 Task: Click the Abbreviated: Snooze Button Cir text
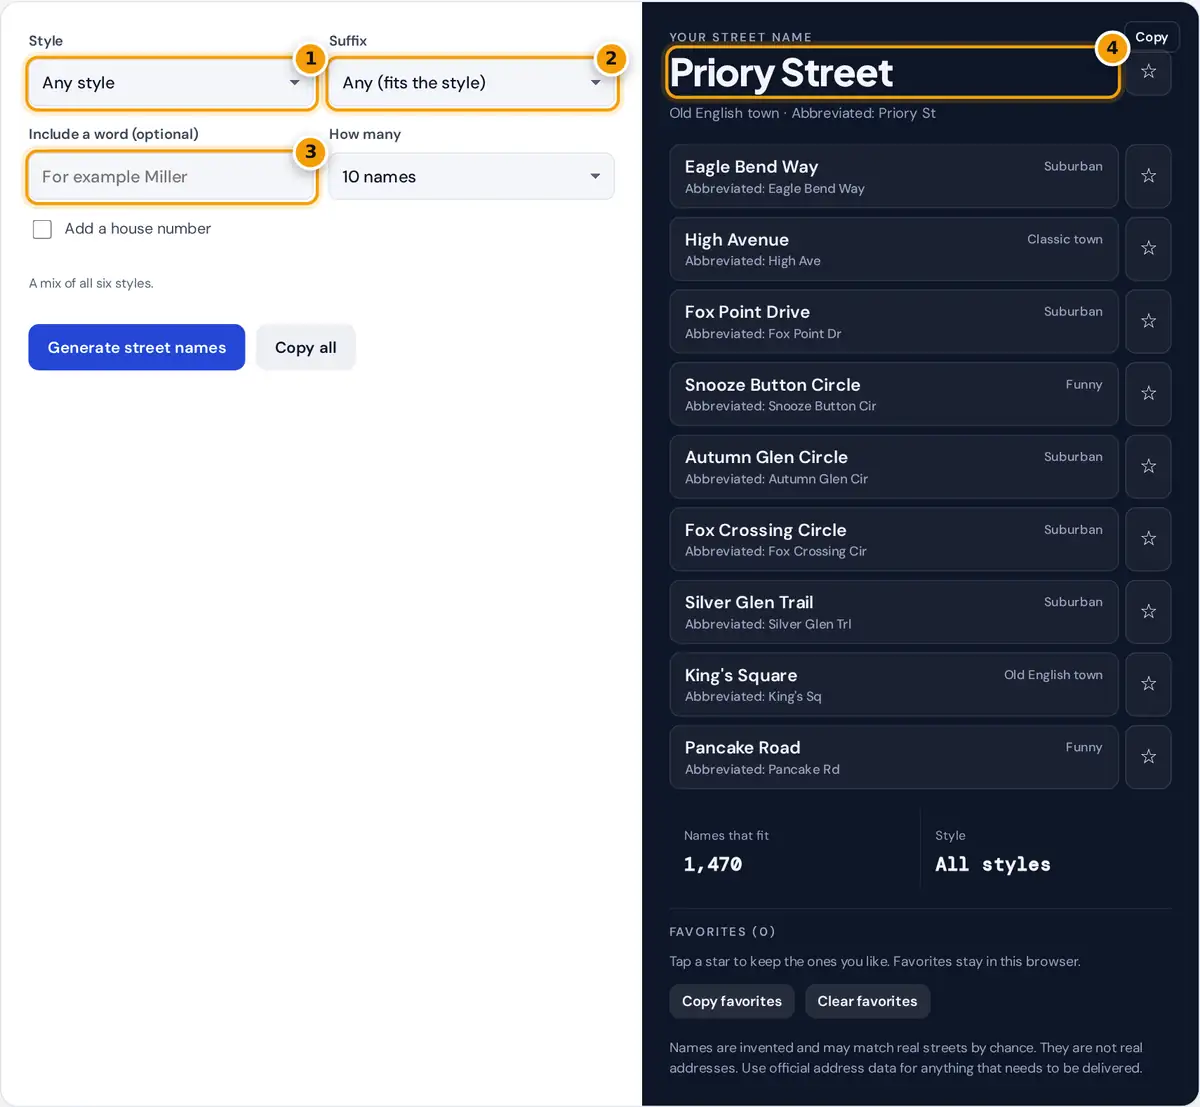[780, 406]
